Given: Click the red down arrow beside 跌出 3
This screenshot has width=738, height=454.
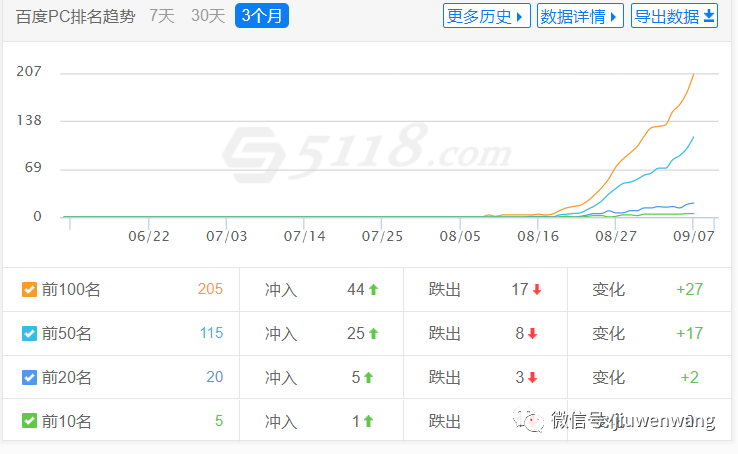Looking at the screenshot, I should (x=532, y=377).
